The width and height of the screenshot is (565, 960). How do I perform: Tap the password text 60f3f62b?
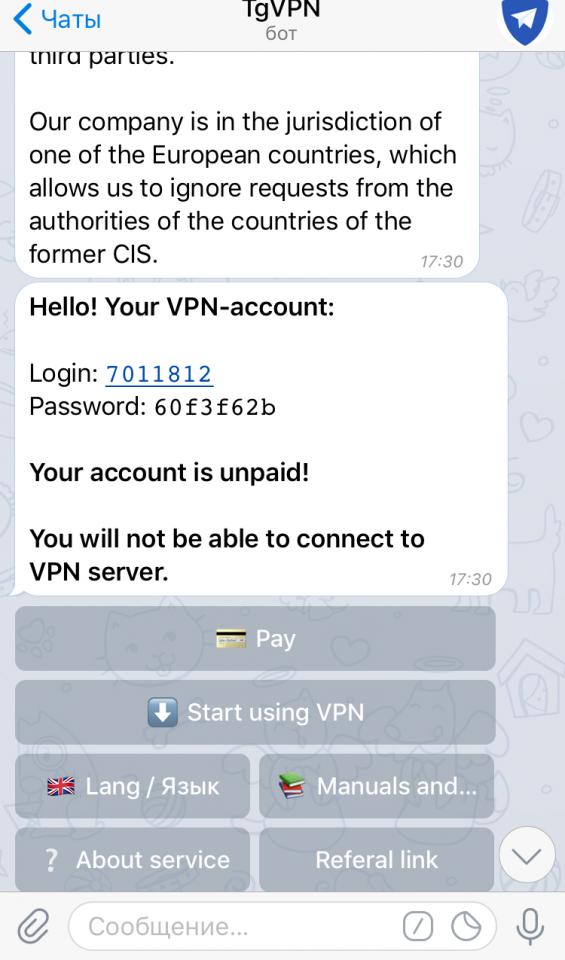pyautogui.click(x=215, y=407)
